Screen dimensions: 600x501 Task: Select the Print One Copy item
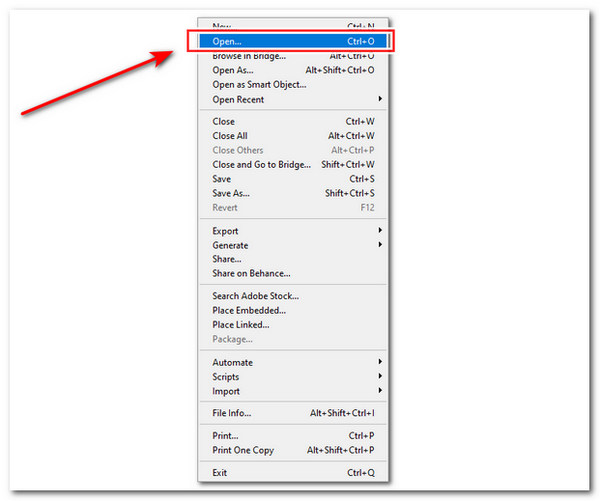pos(293,450)
